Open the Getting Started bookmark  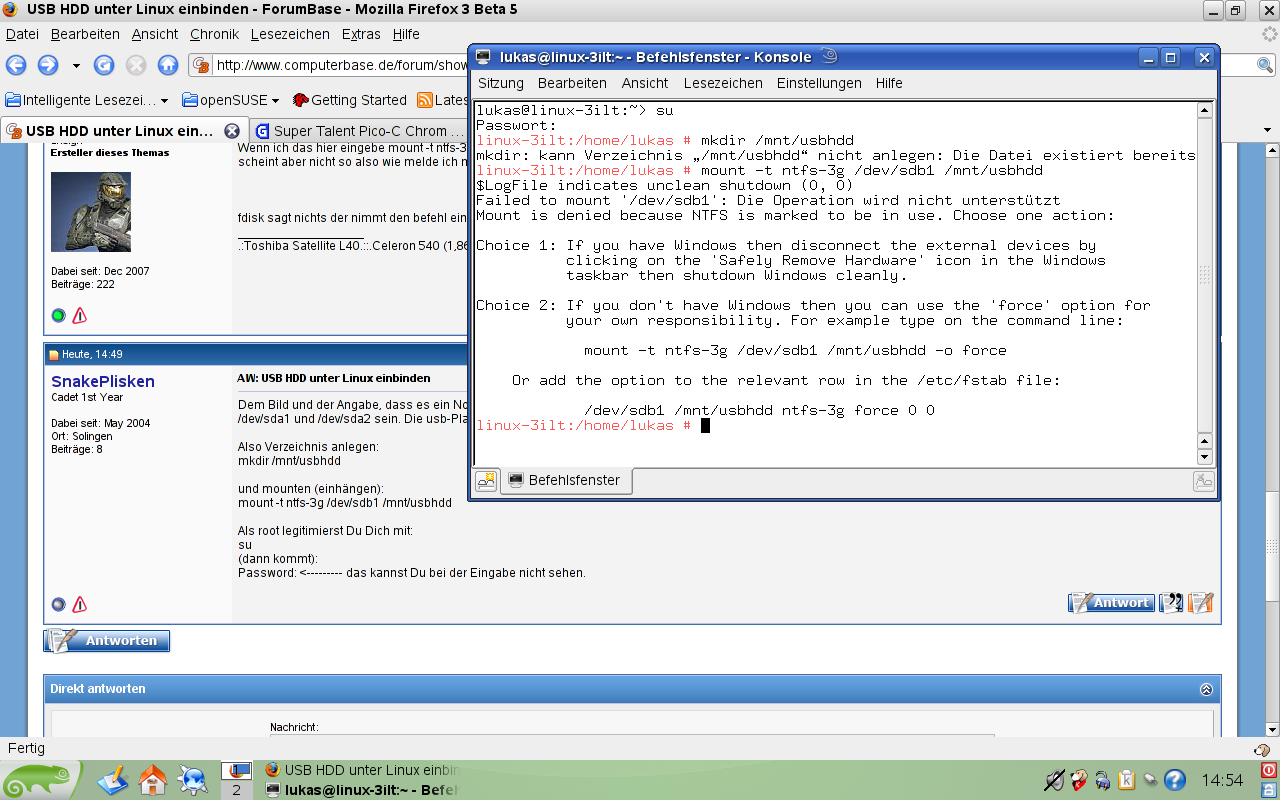click(349, 100)
